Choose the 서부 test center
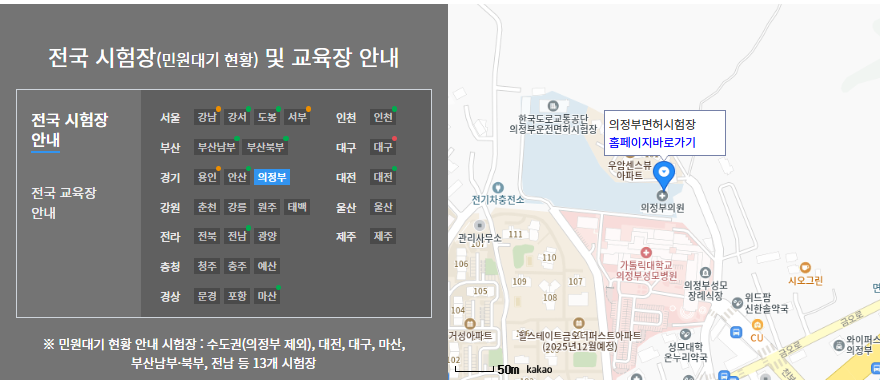 [x=297, y=117]
